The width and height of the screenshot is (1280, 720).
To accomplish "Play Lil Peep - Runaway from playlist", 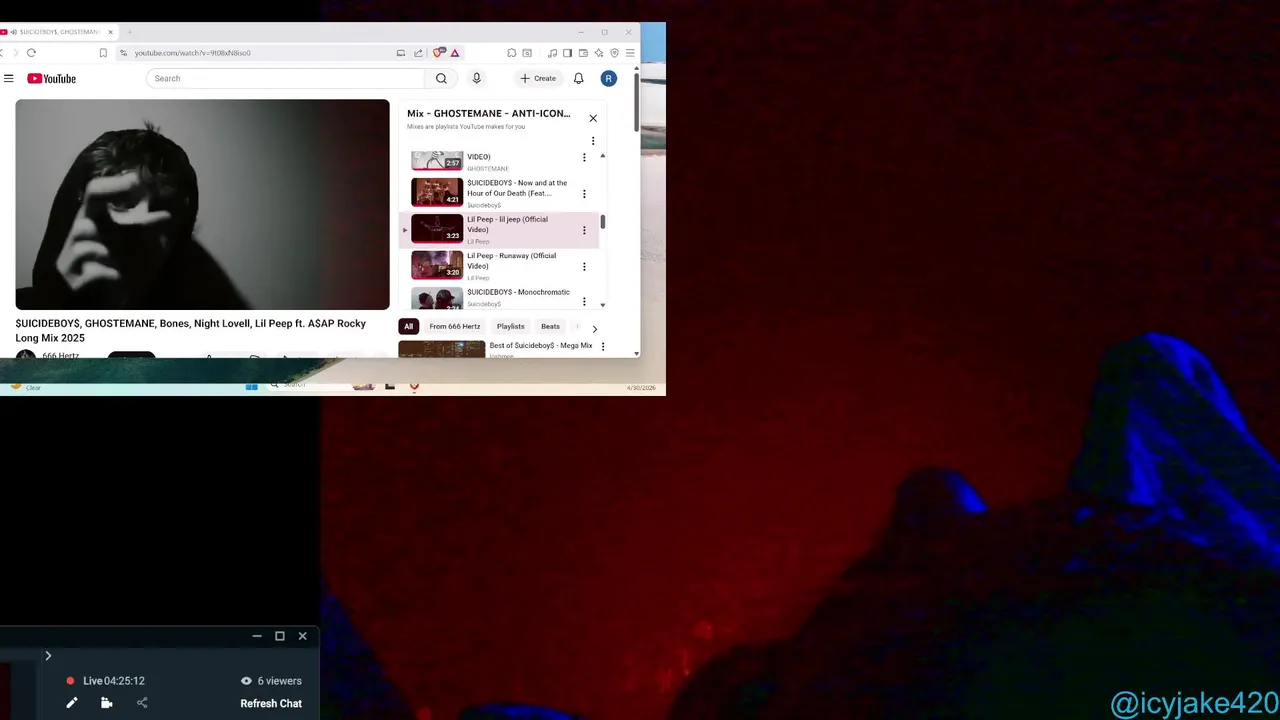I will [x=511, y=261].
